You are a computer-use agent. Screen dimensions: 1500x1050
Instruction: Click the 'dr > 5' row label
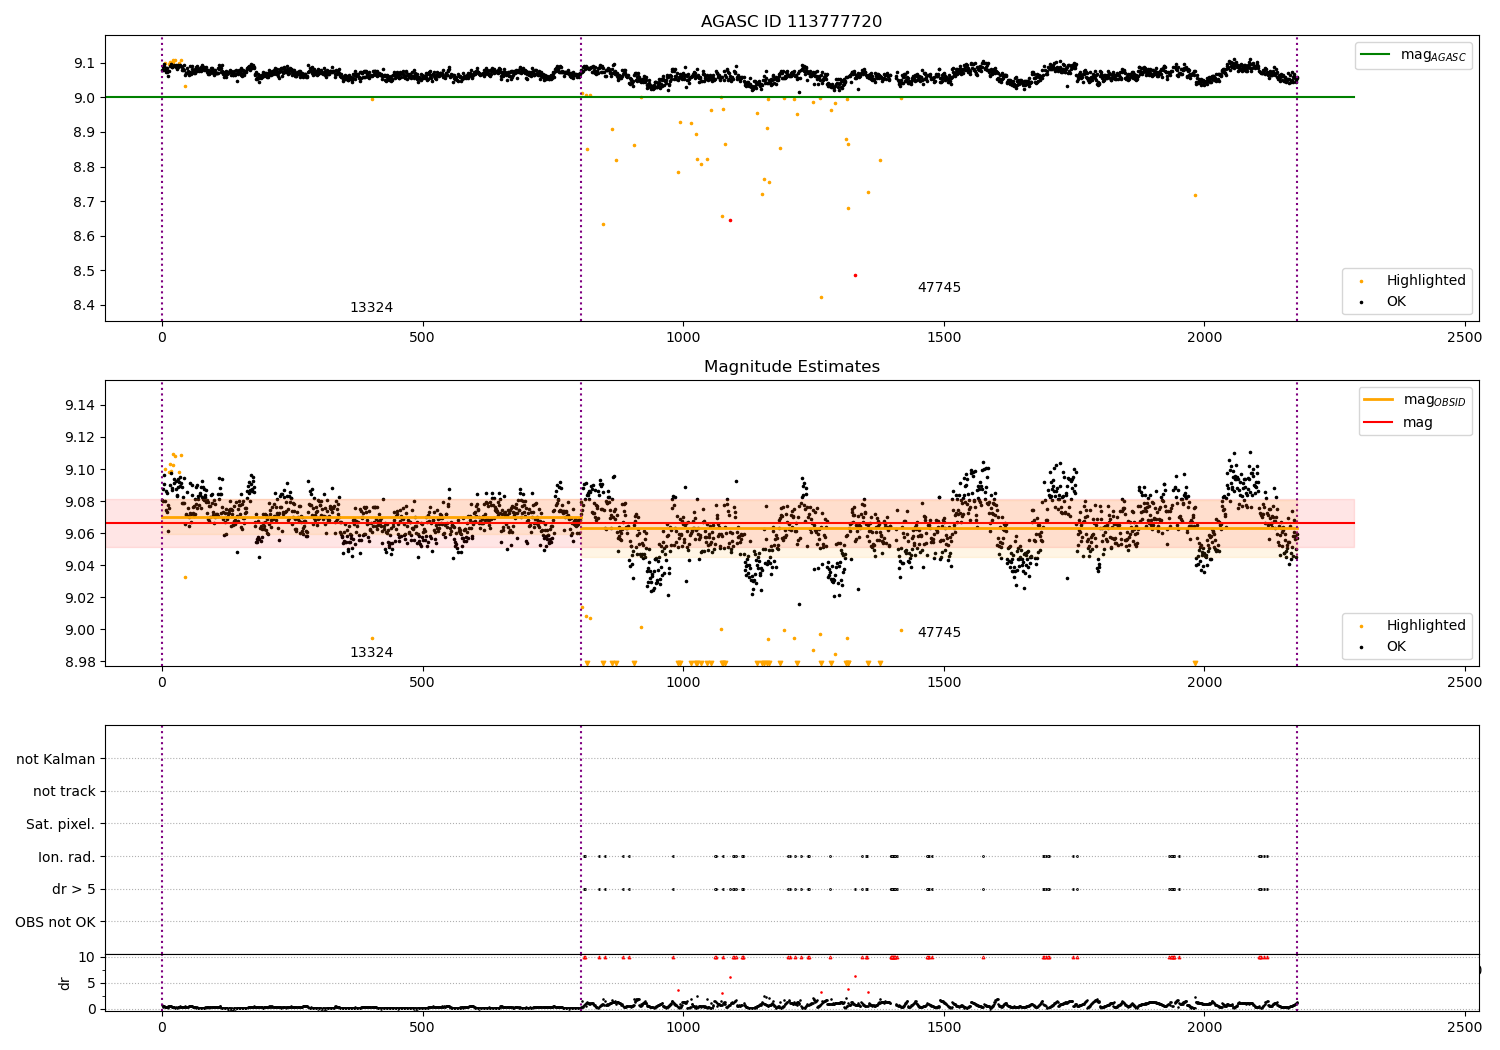74,889
